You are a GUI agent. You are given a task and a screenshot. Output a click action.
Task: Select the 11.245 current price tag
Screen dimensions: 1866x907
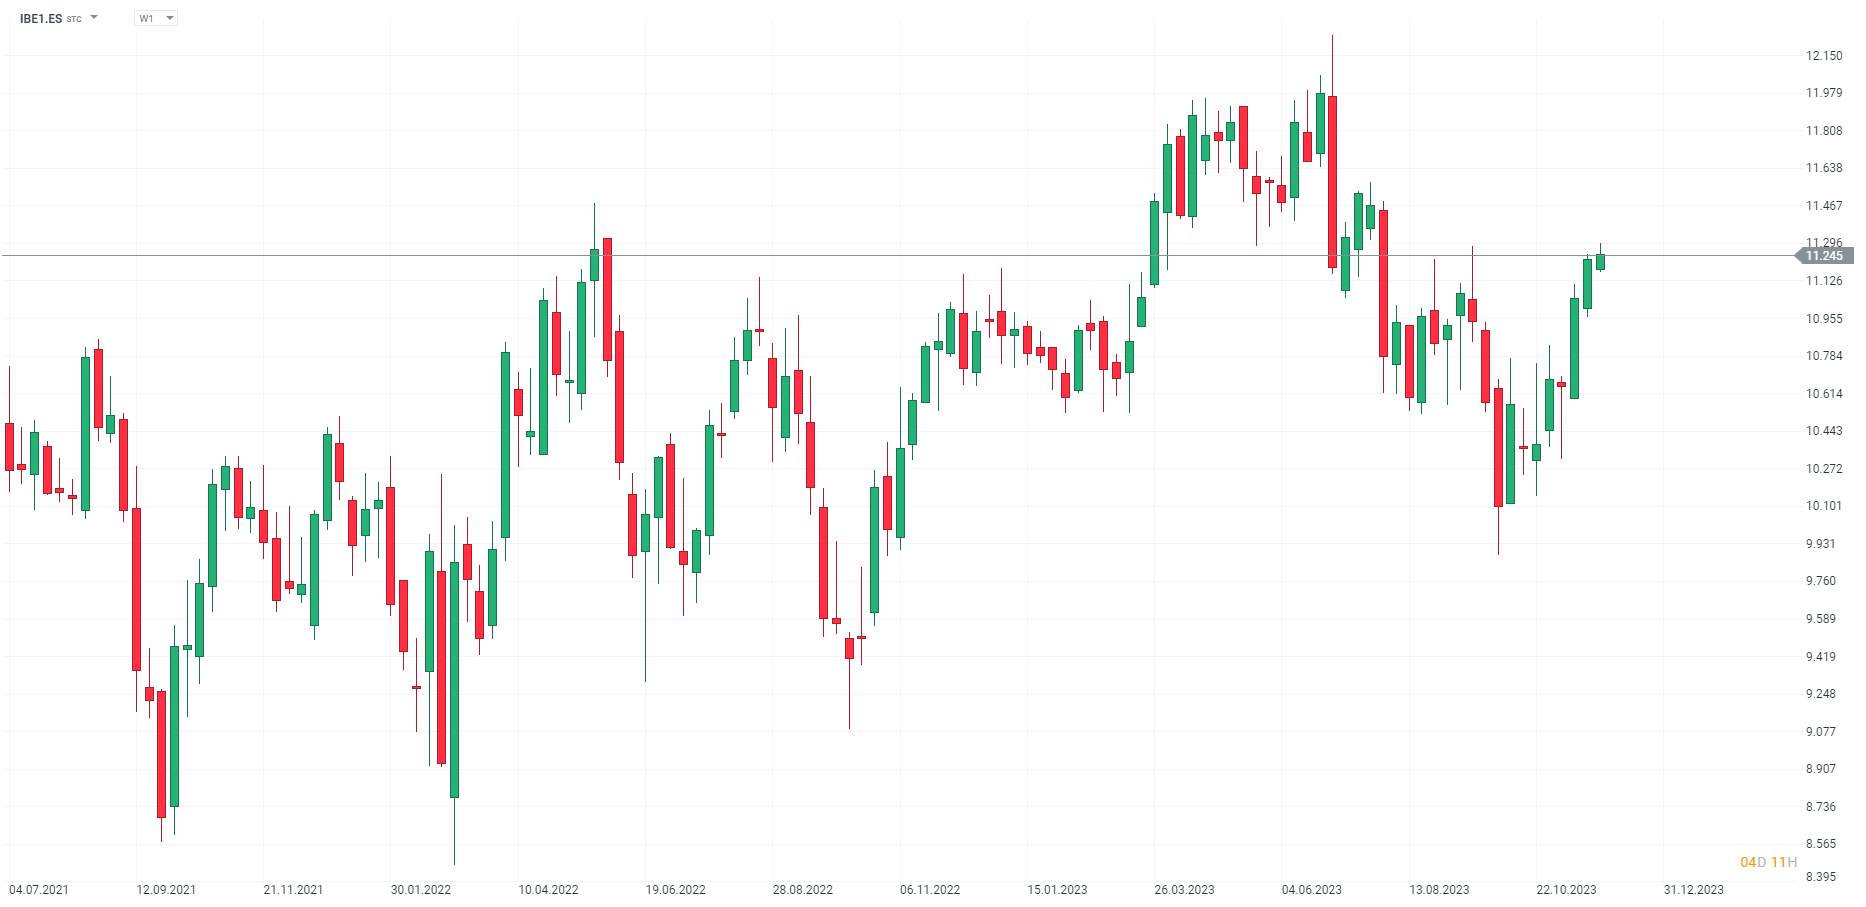pyautogui.click(x=1824, y=256)
